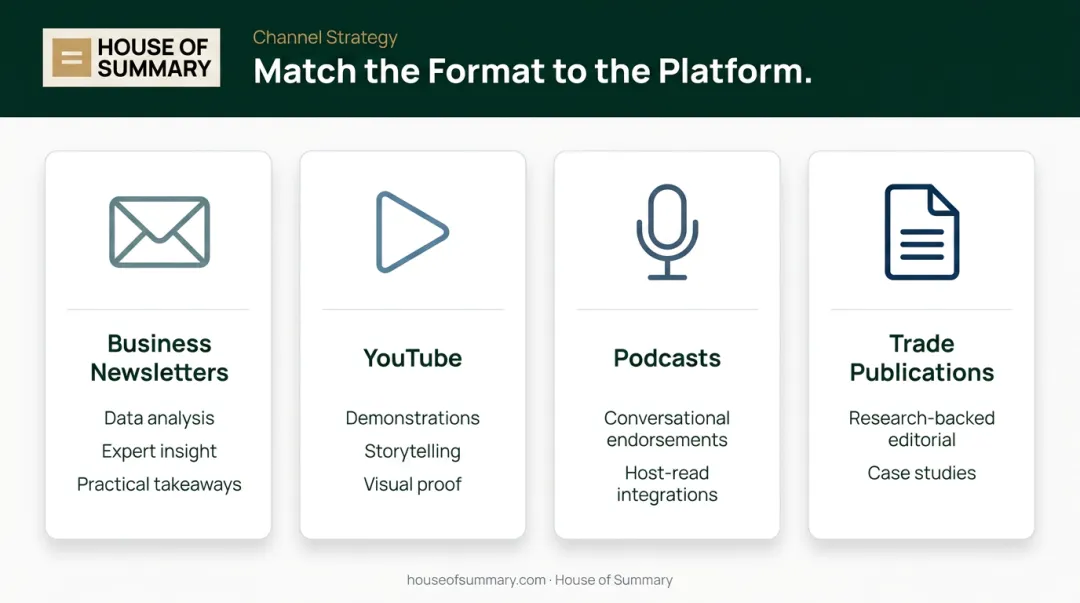Click the 'Visual proof' line

(413, 484)
